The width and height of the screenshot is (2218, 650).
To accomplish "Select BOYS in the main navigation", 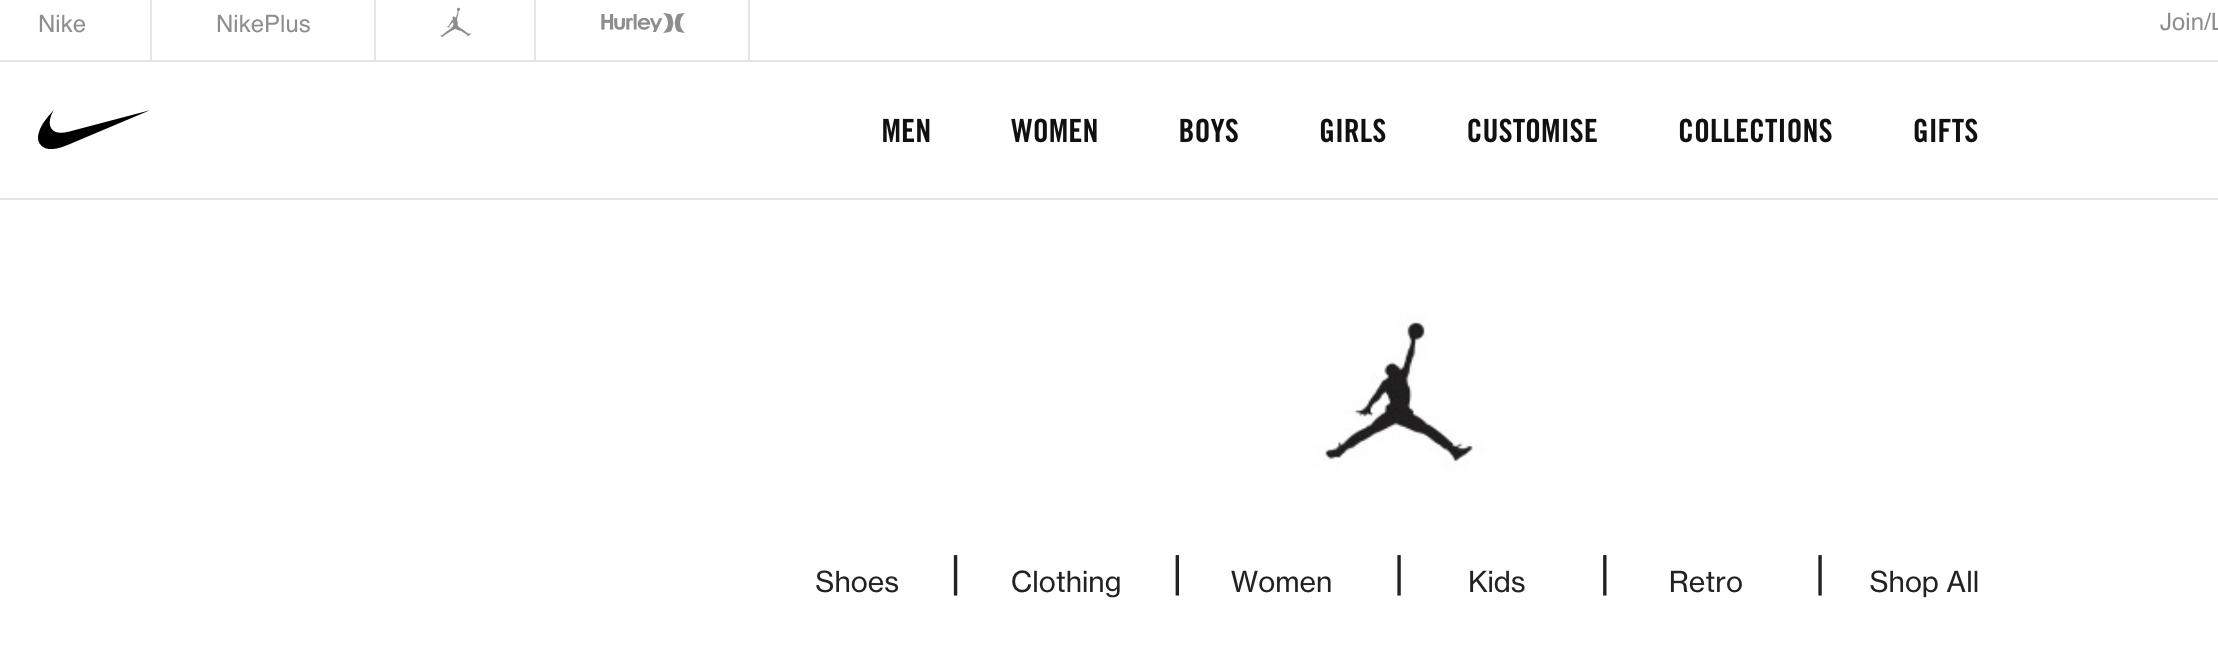I will [1208, 131].
